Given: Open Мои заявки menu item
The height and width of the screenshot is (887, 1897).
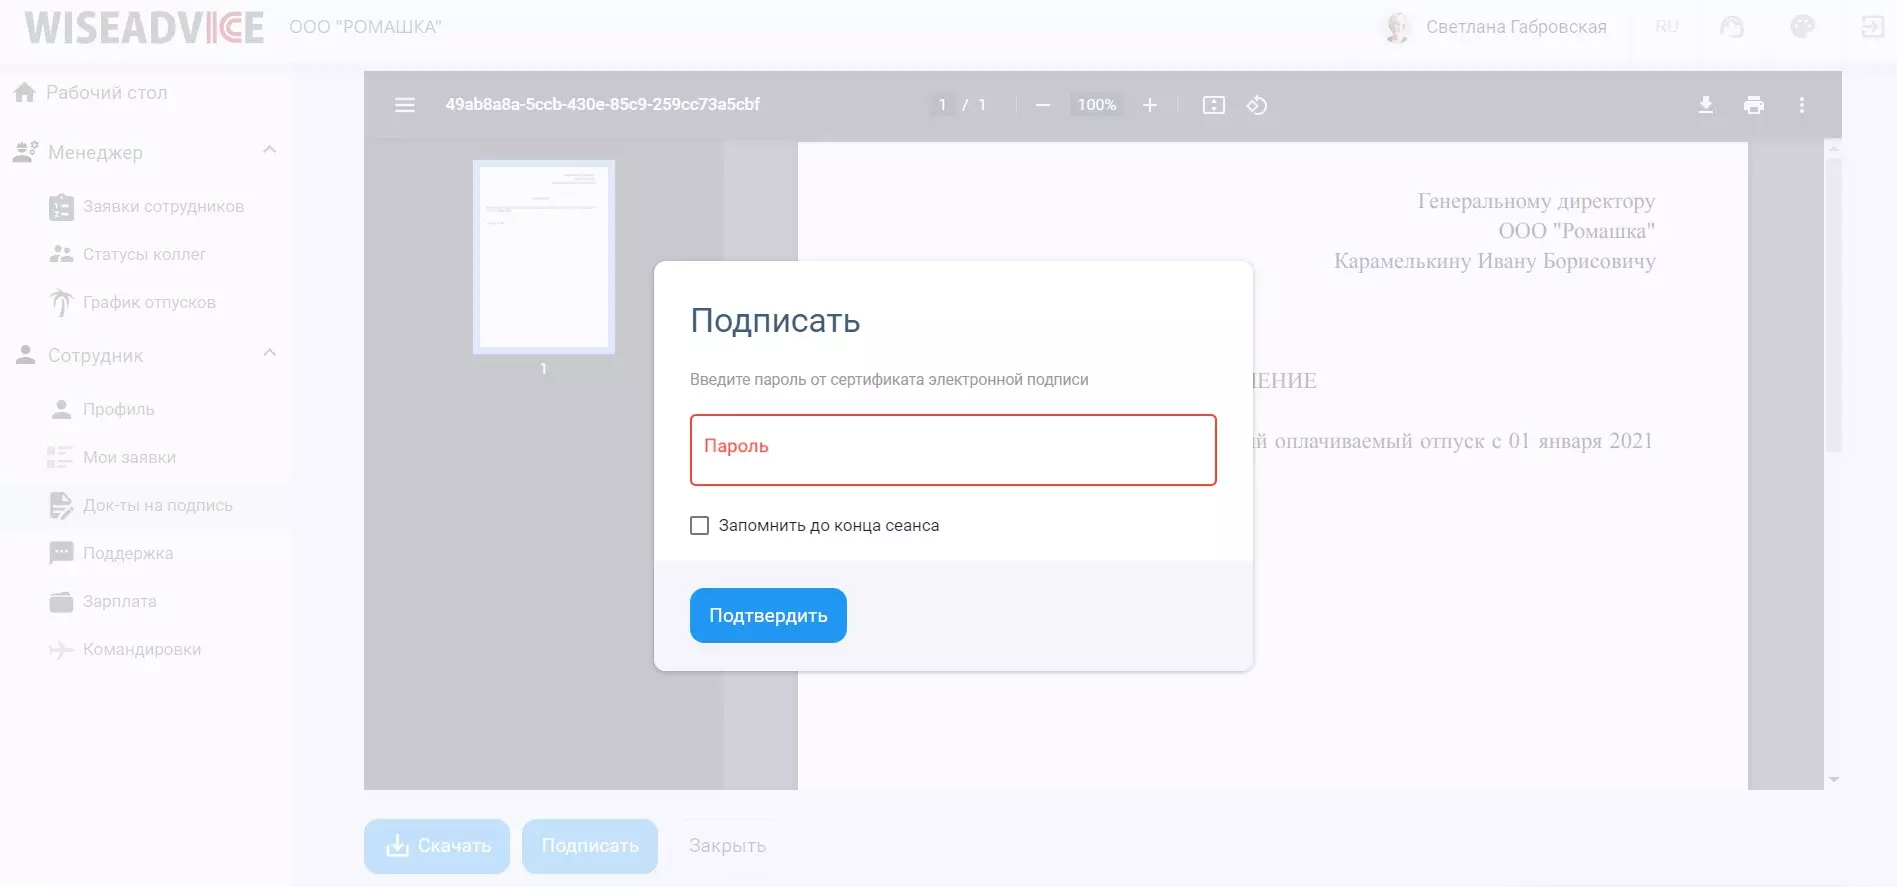Looking at the screenshot, I should click(129, 458).
